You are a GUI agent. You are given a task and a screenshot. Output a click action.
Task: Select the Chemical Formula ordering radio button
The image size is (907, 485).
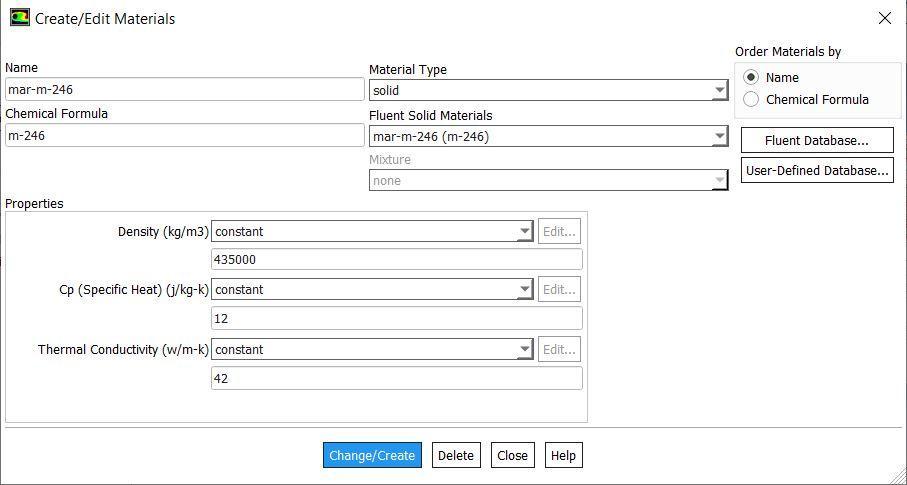pyautogui.click(x=751, y=100)
